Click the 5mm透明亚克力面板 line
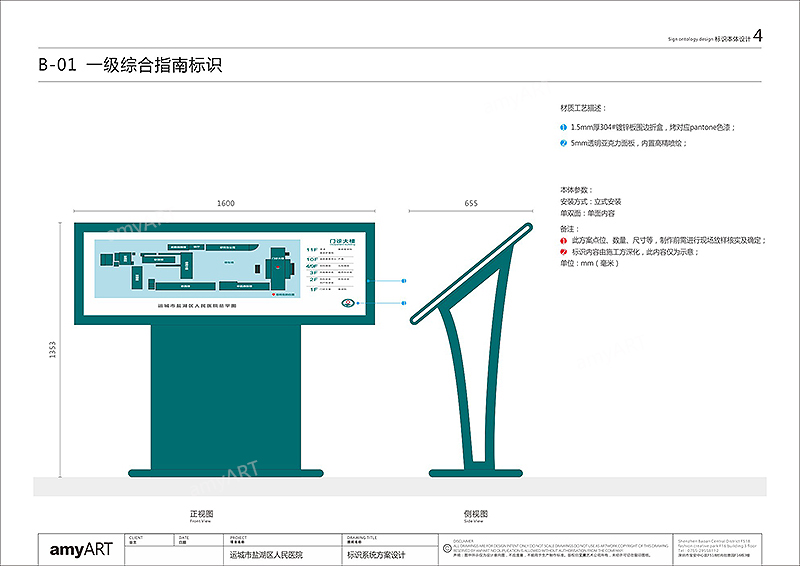 (x=629, y=143)
